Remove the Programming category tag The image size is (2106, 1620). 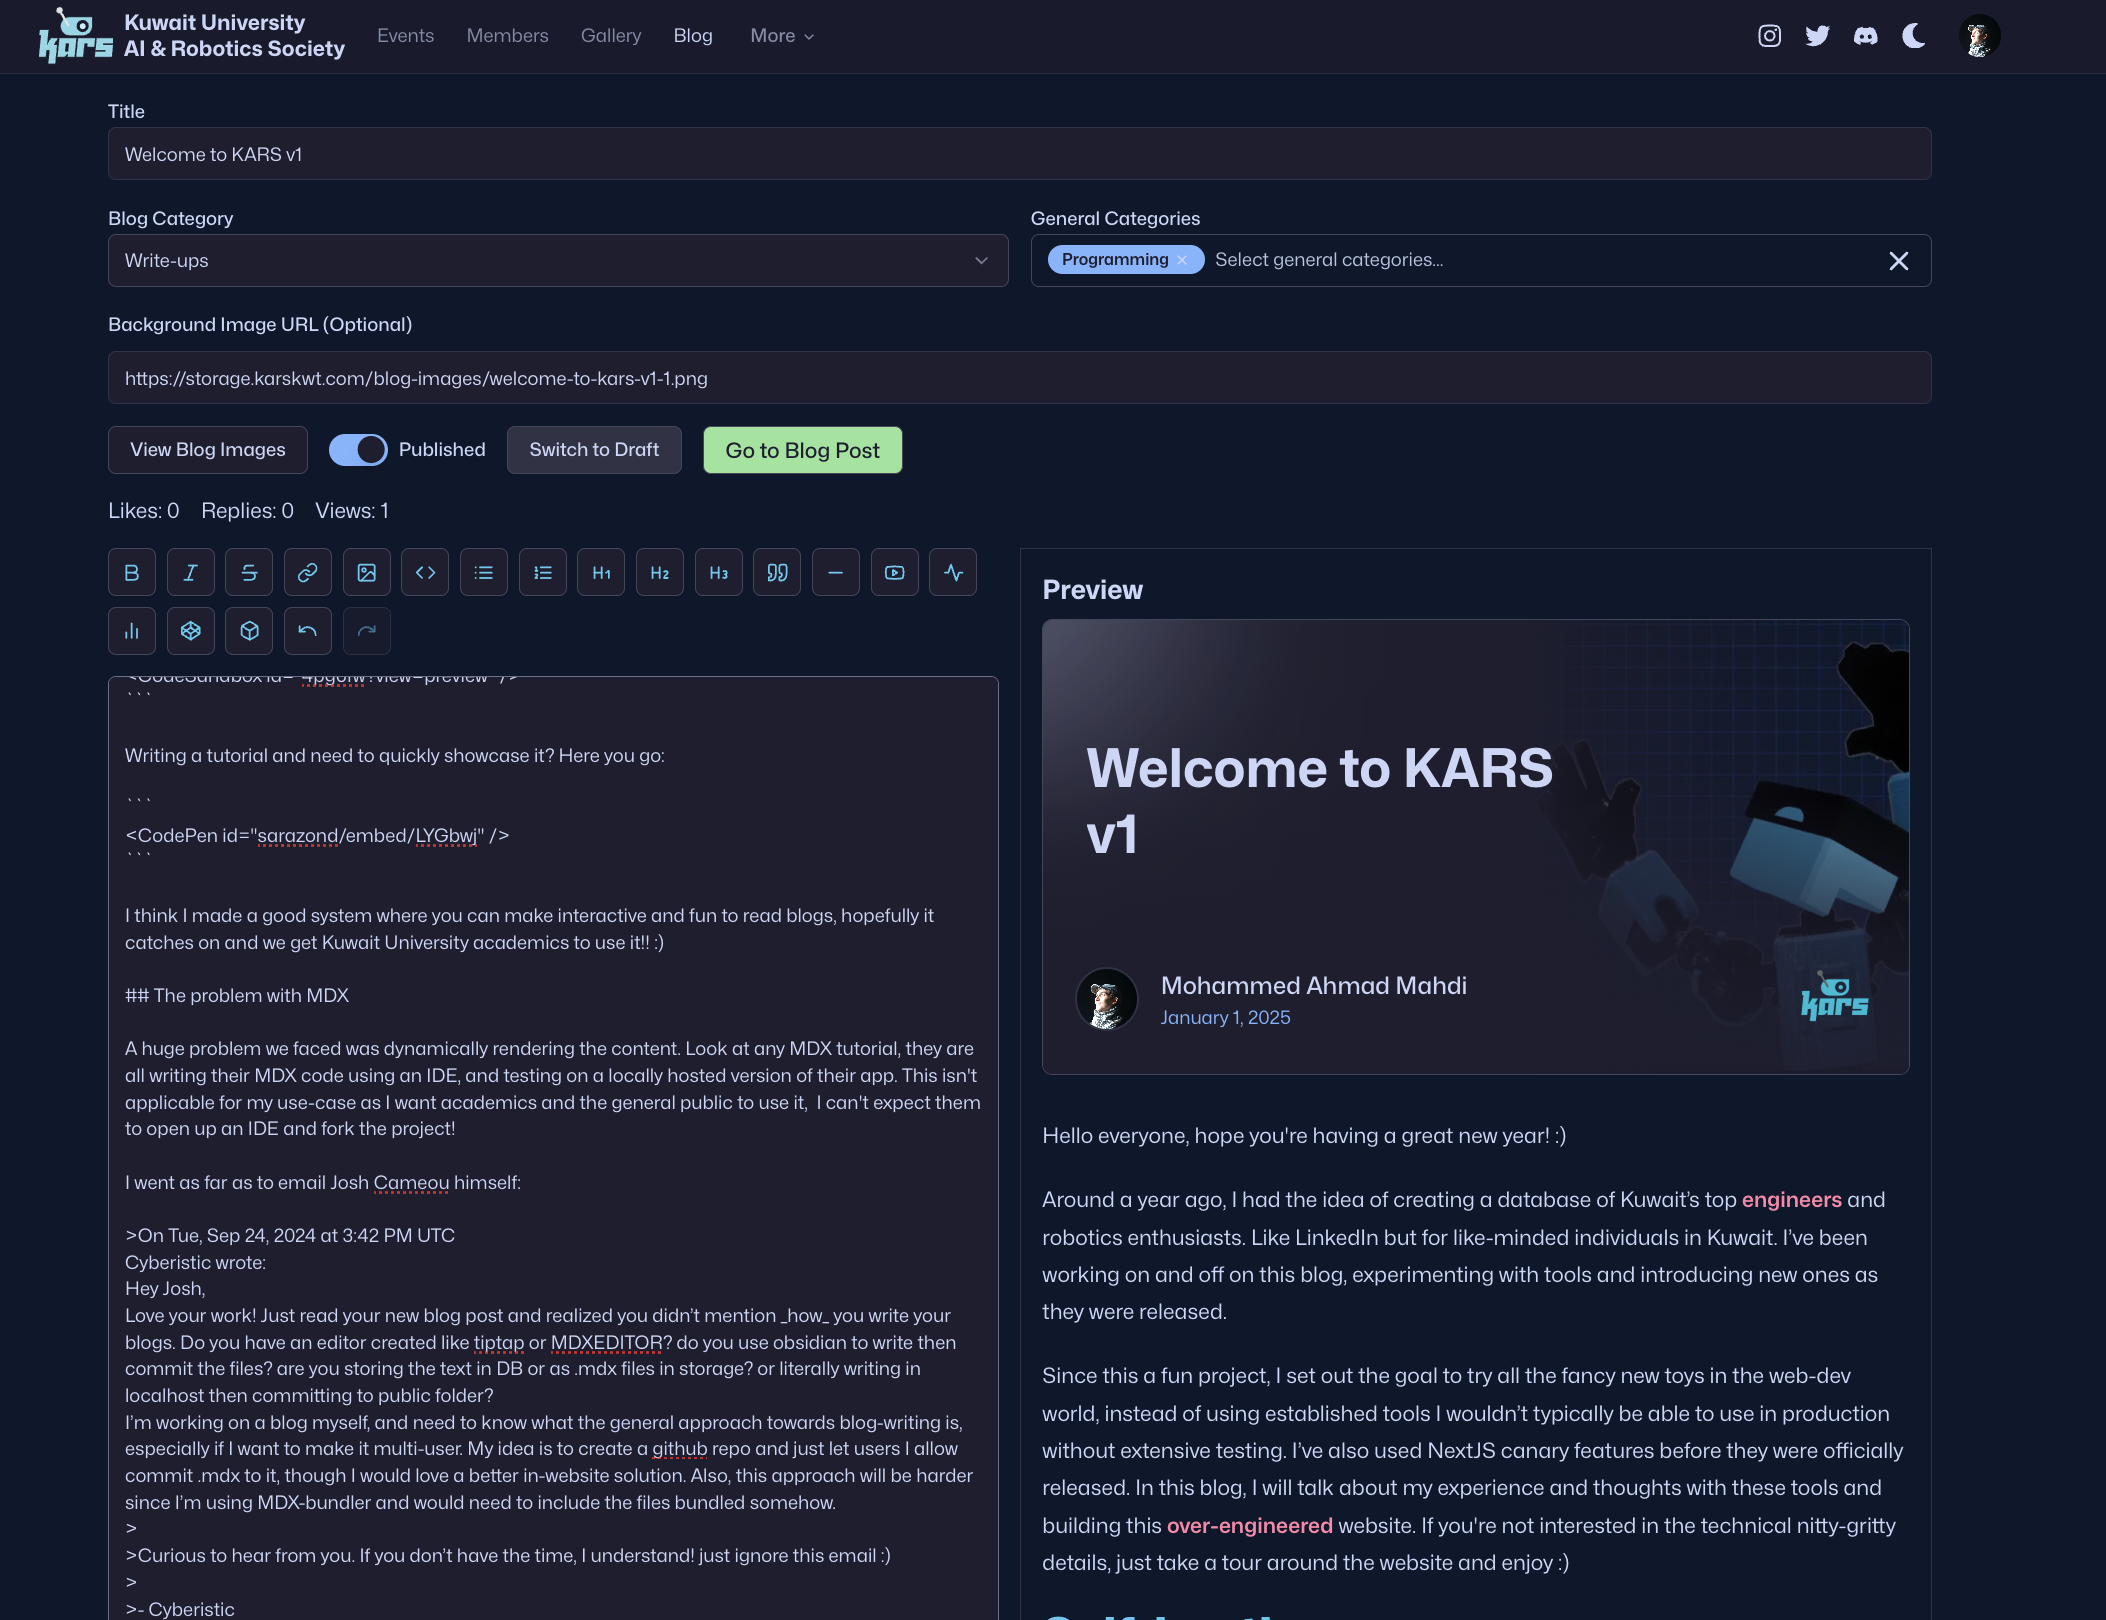tap(1182, 260)
